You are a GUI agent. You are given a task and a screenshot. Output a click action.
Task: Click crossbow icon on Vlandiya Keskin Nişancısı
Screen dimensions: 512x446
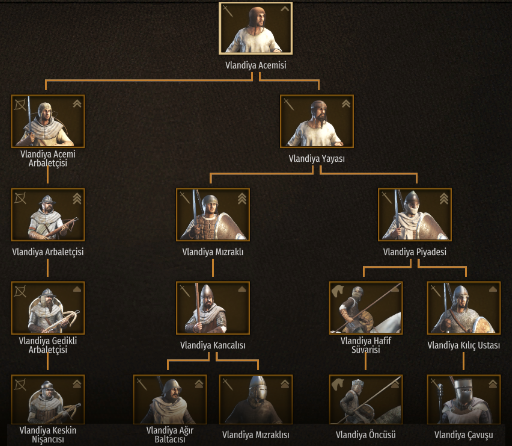20,385
